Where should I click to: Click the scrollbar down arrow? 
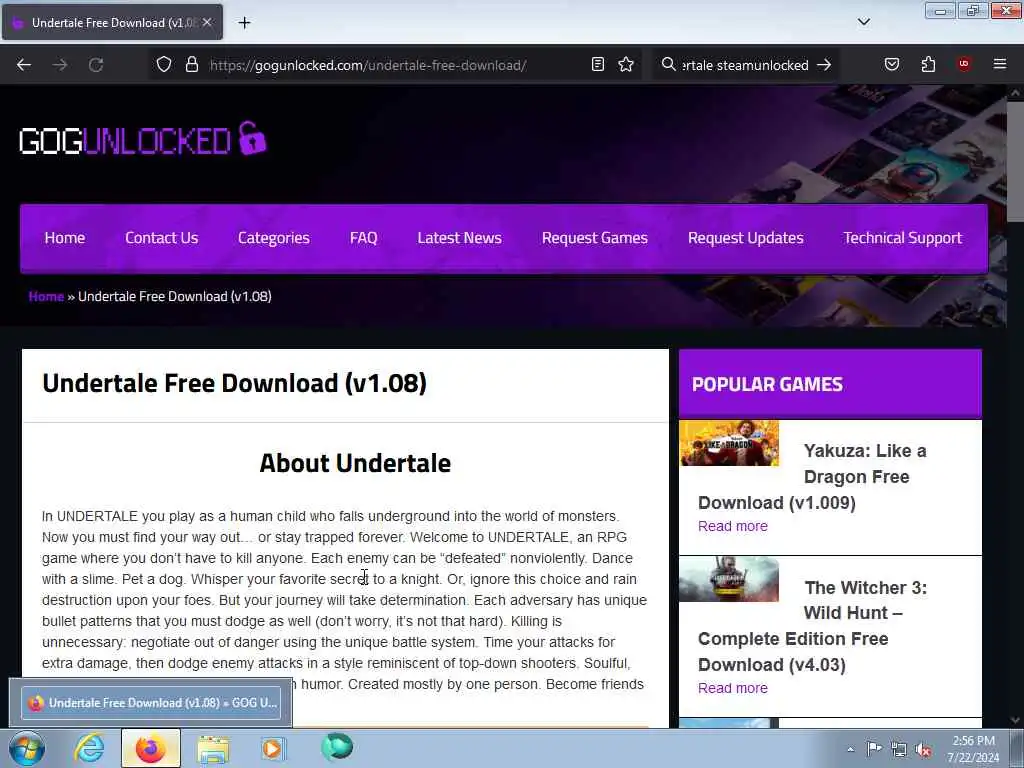click(1015, 720)
